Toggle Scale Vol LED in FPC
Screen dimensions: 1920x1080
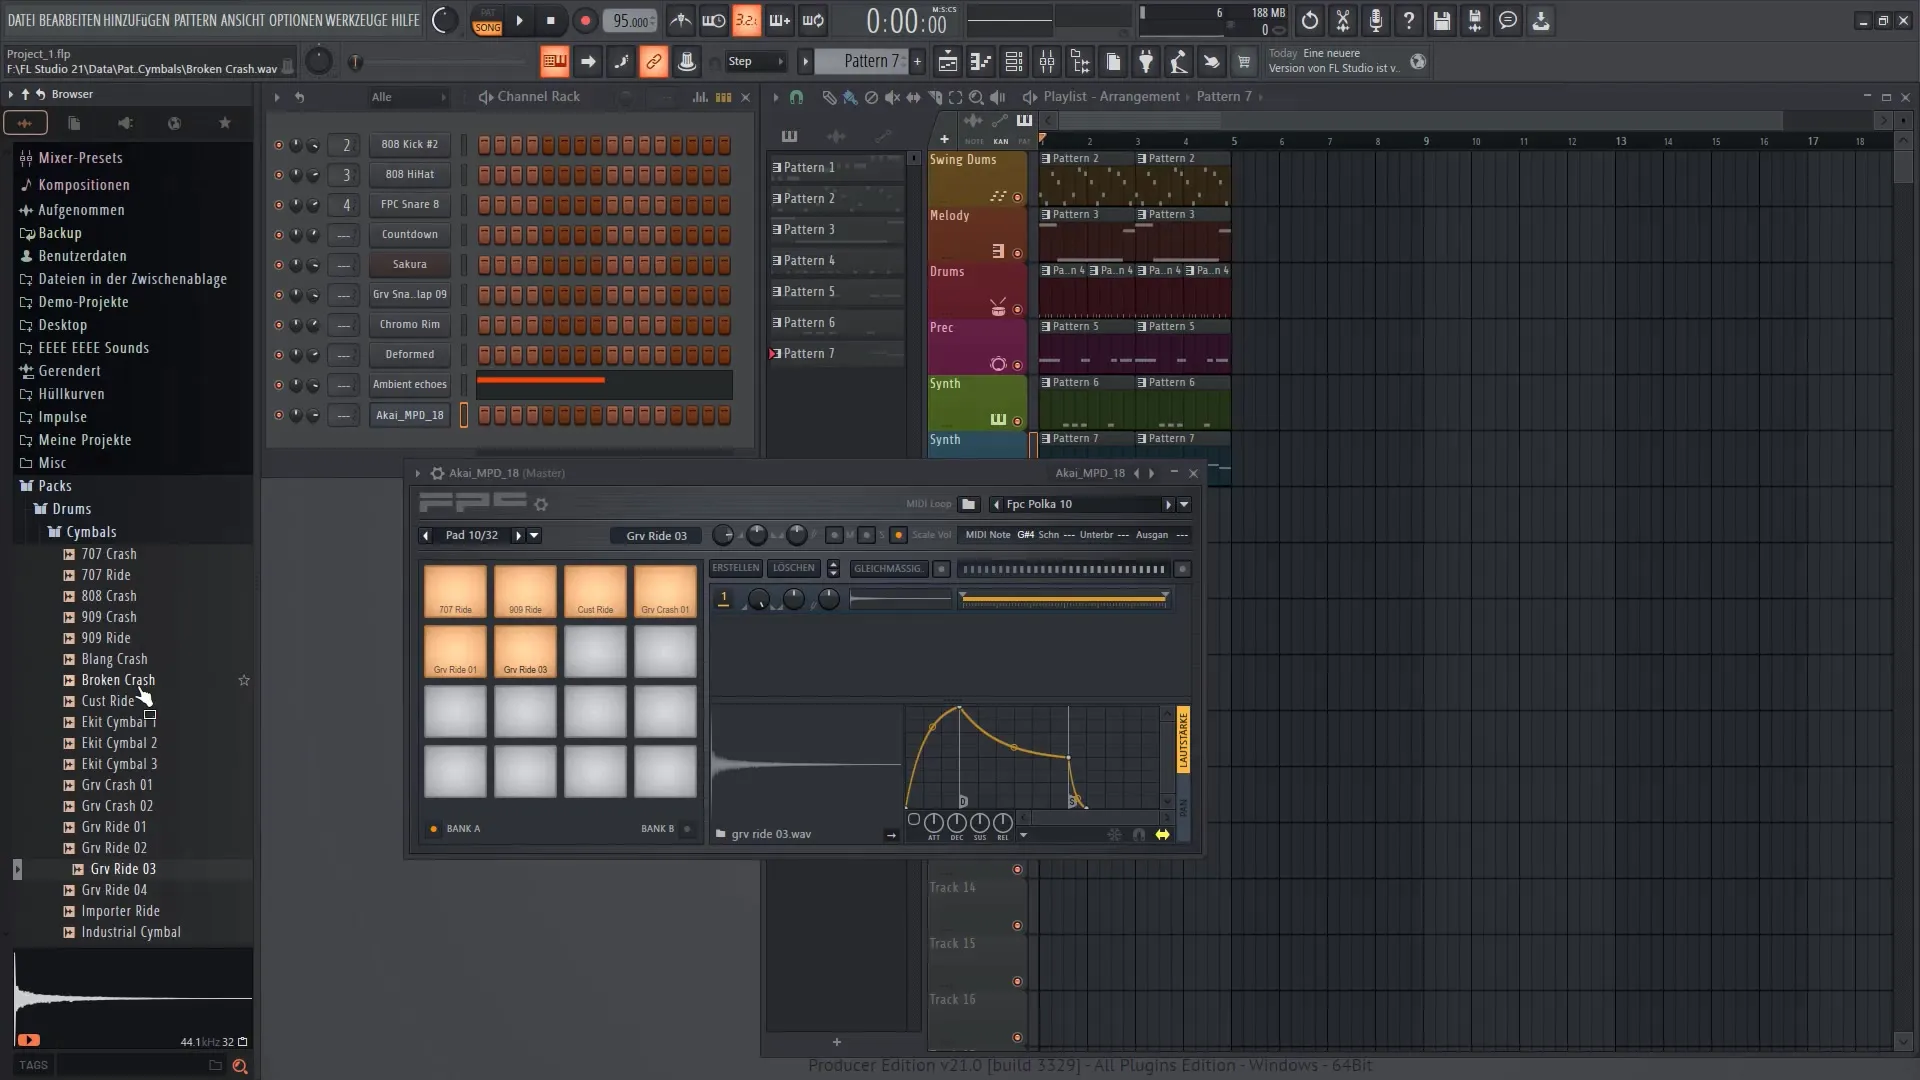(898, 535)
